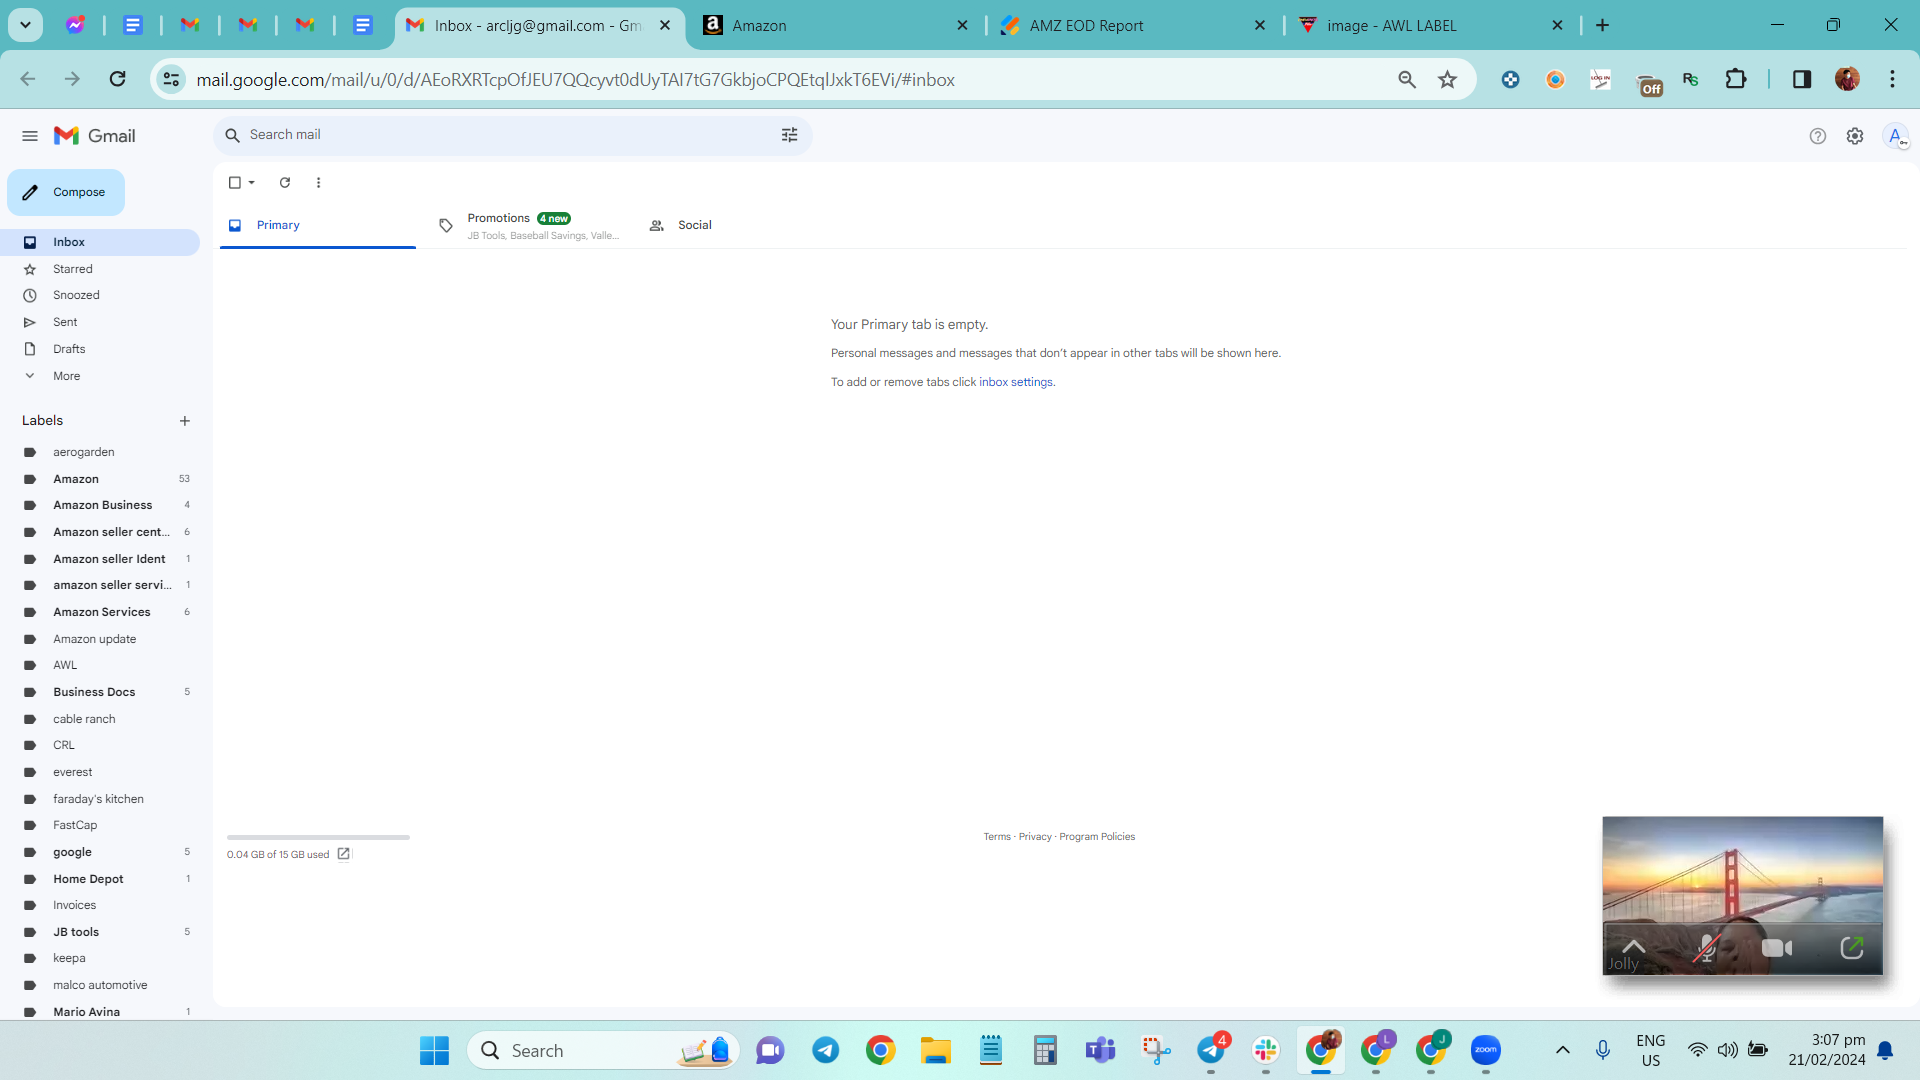Open the Home Depot label
1920x1080 pixels.
[100, 879]
